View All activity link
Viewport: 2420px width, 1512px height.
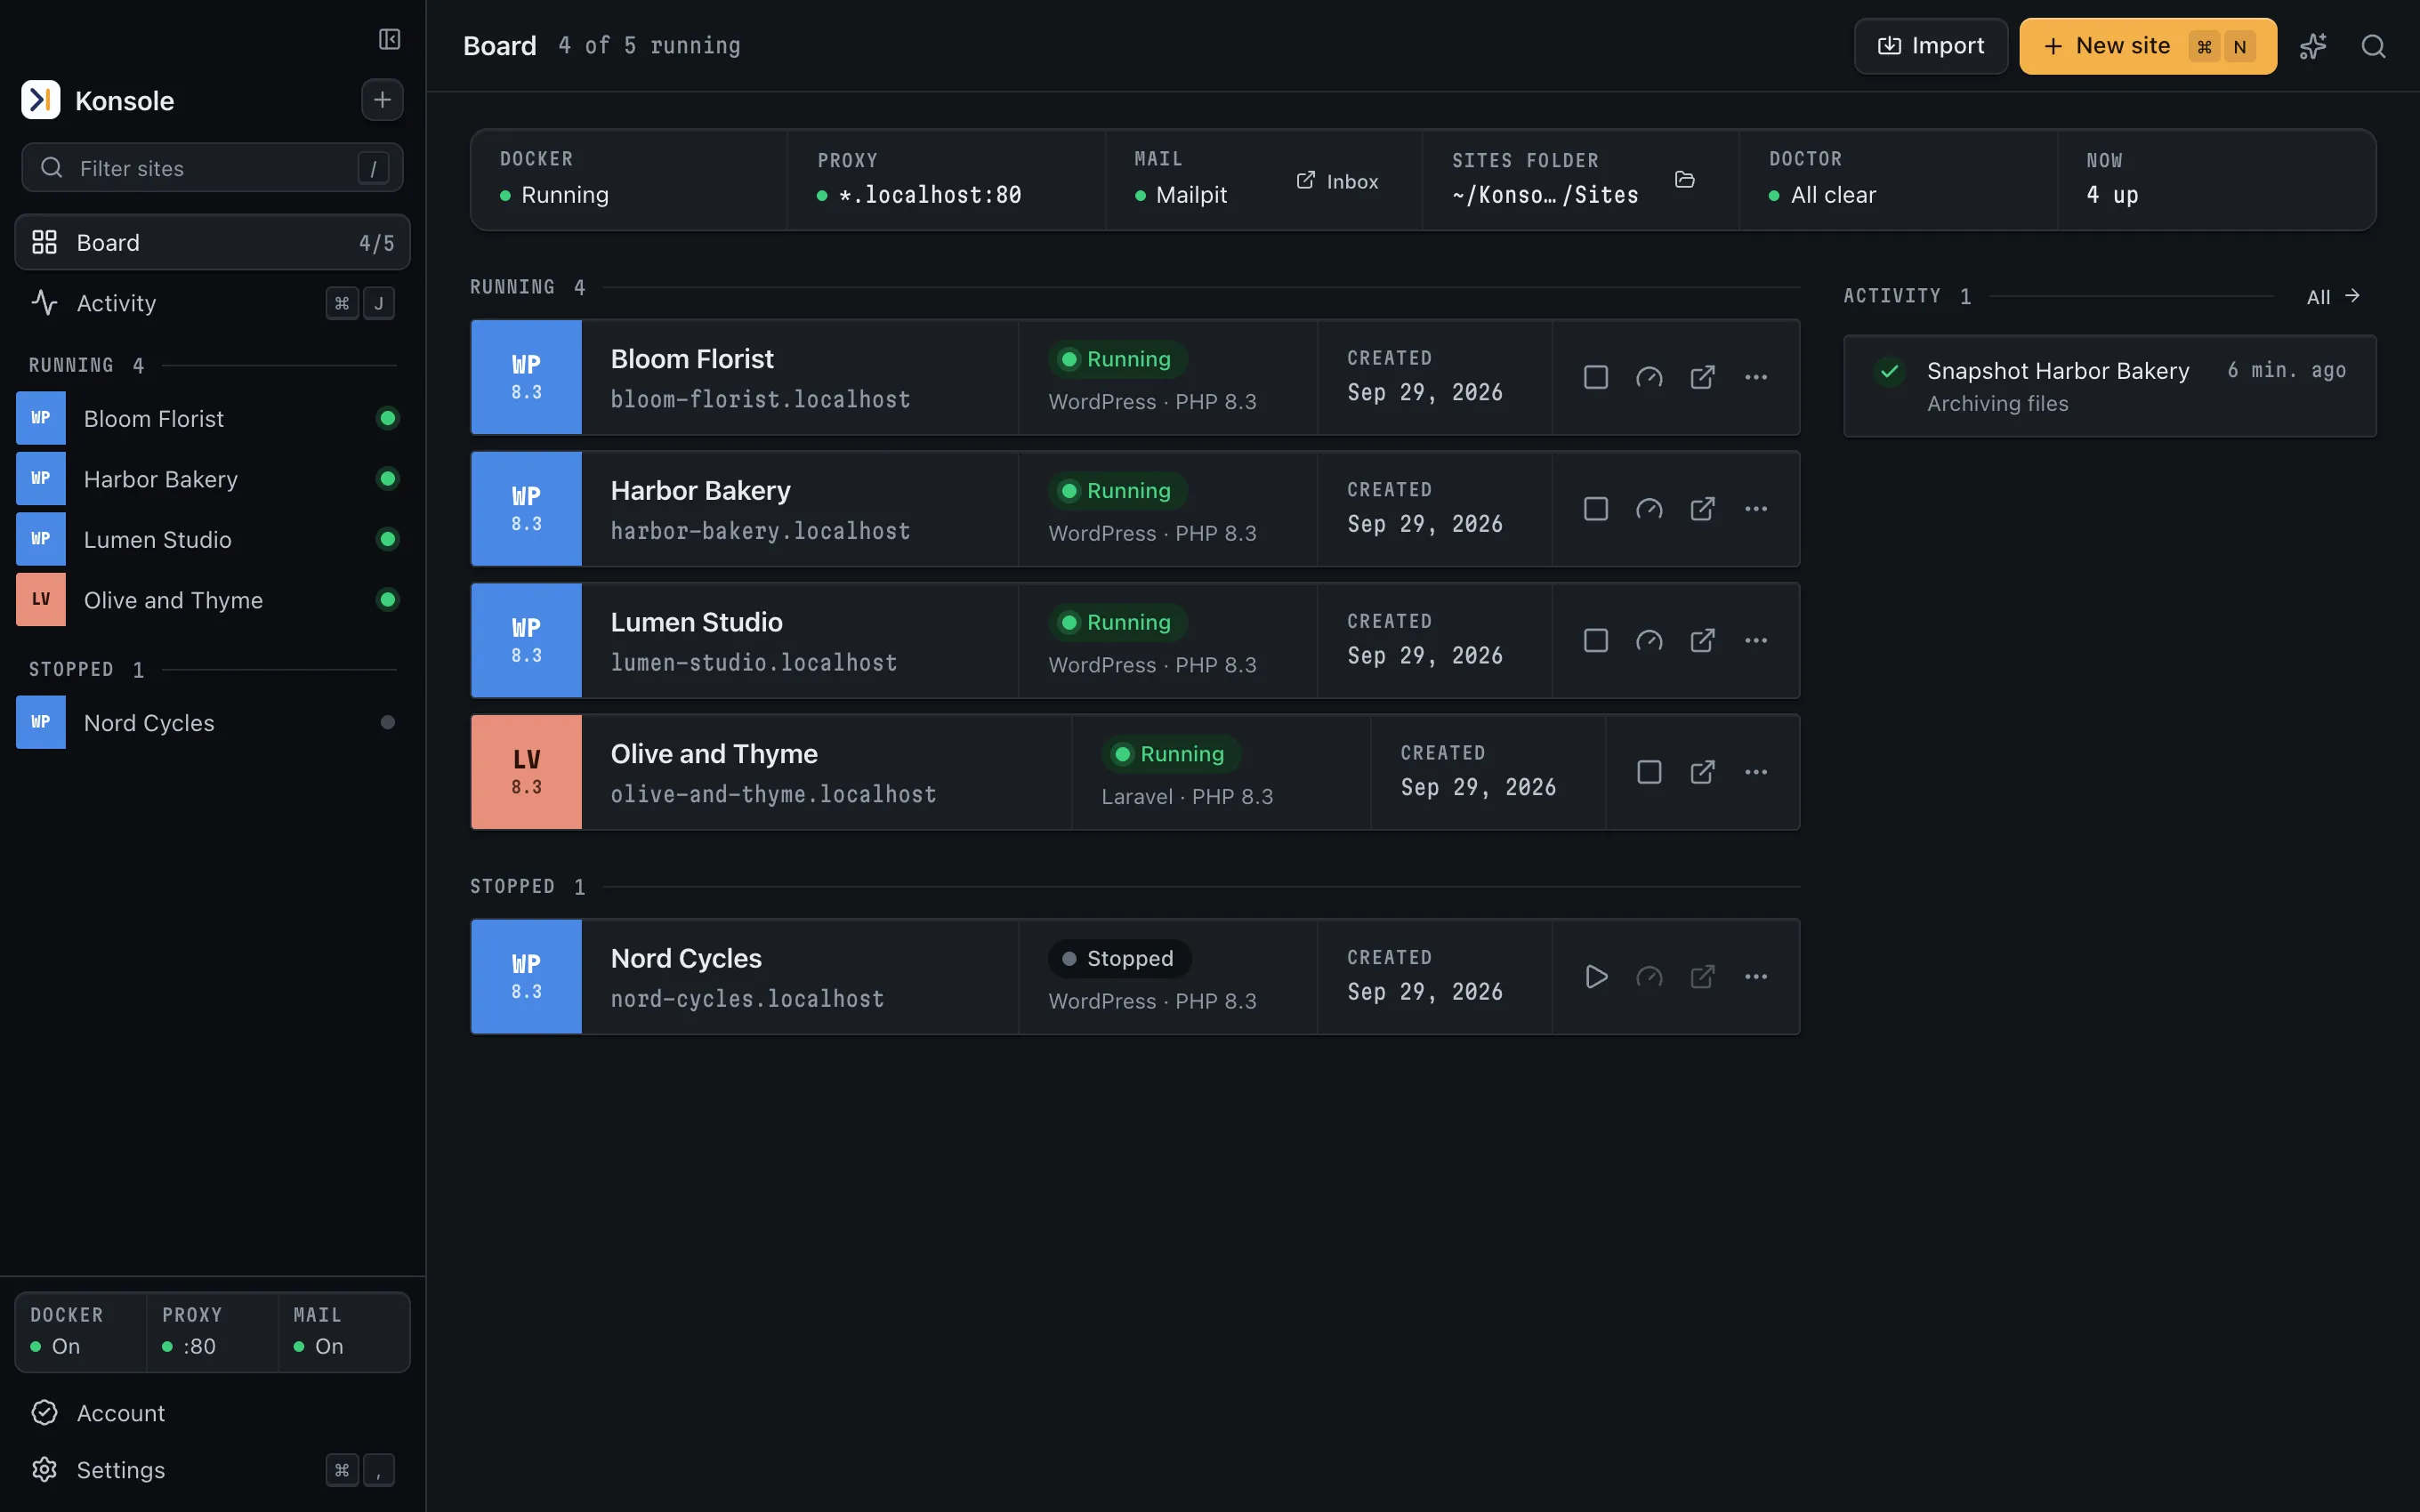[x=2333, y=296]
